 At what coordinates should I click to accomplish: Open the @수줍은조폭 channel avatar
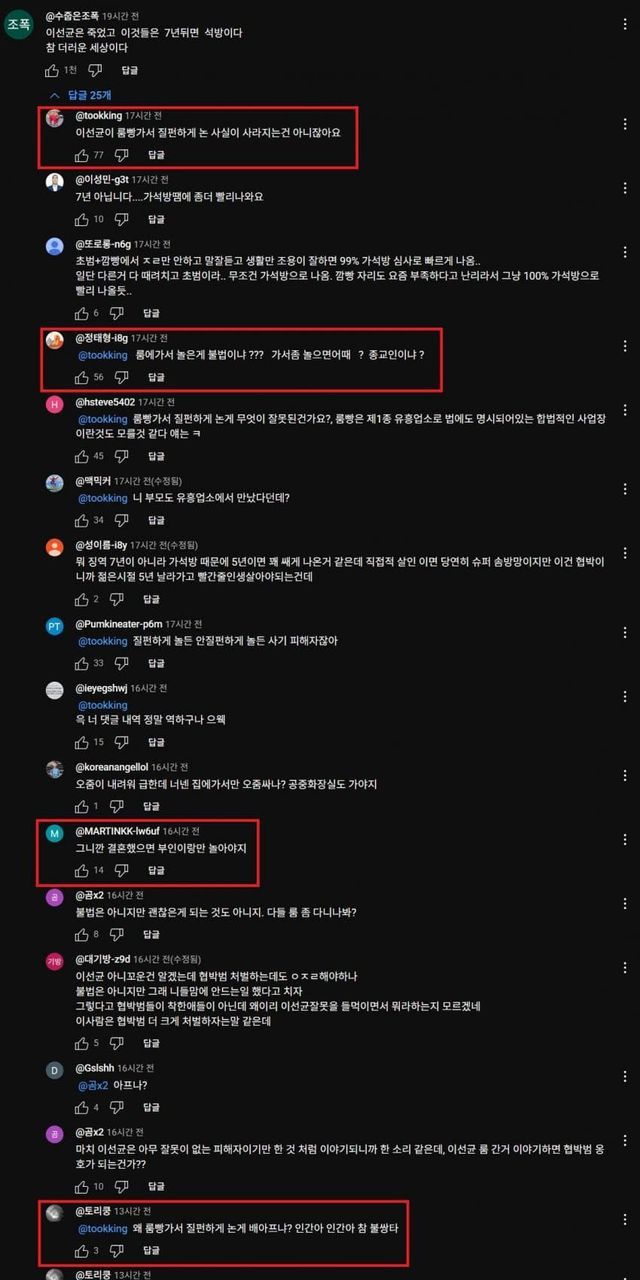coord(19,26)
